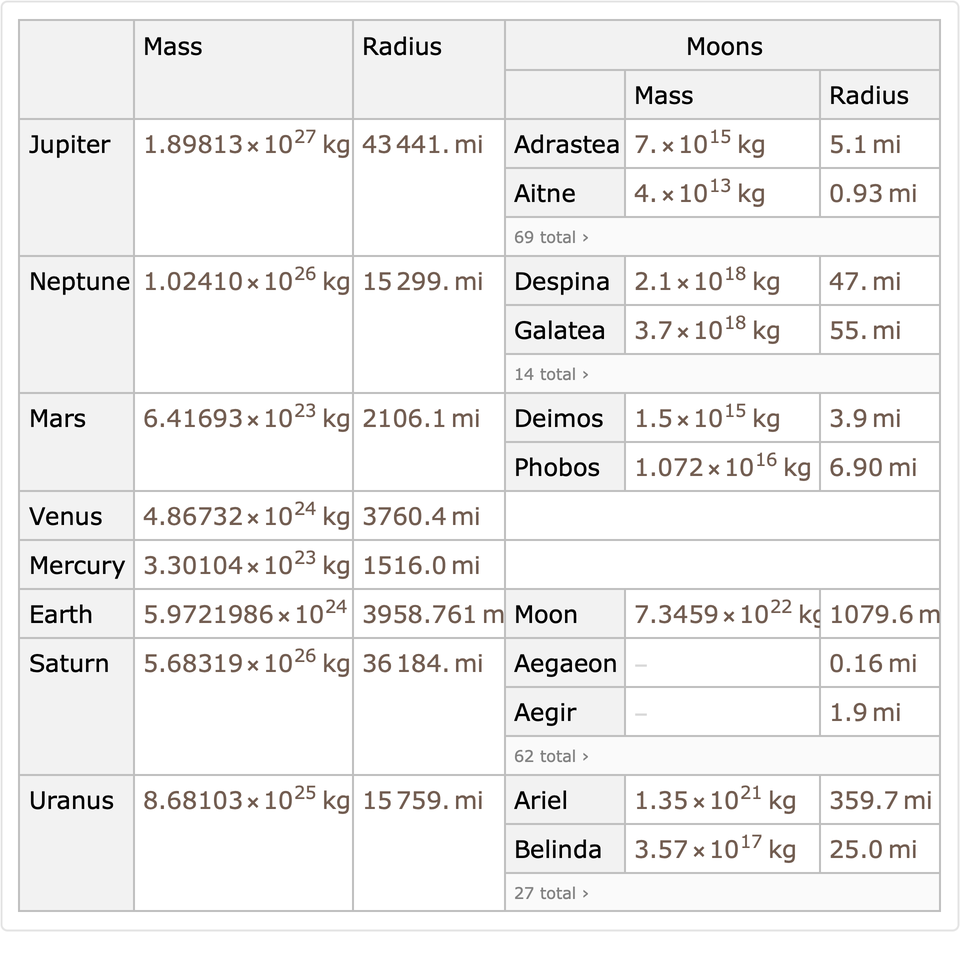This screenshot has width=962, height=964.
Task: Select the Phobos moon entry
Action: [x=557, y=468]
